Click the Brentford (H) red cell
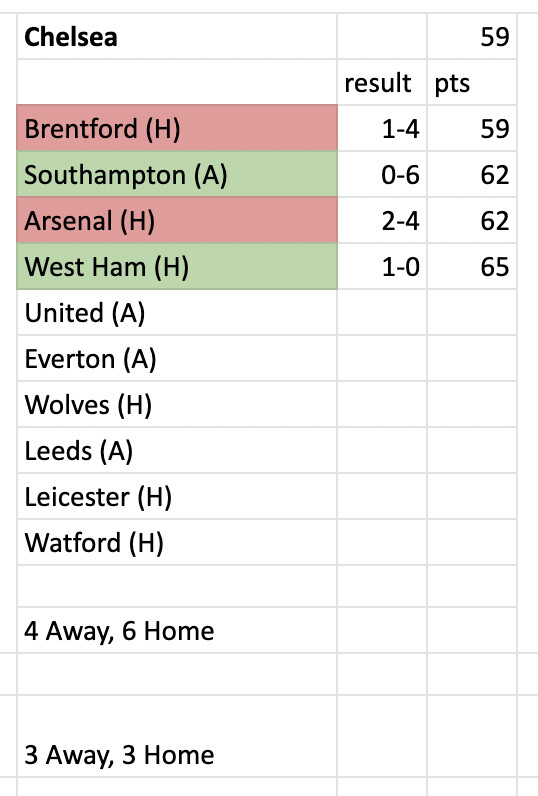 tap(177, 128)
